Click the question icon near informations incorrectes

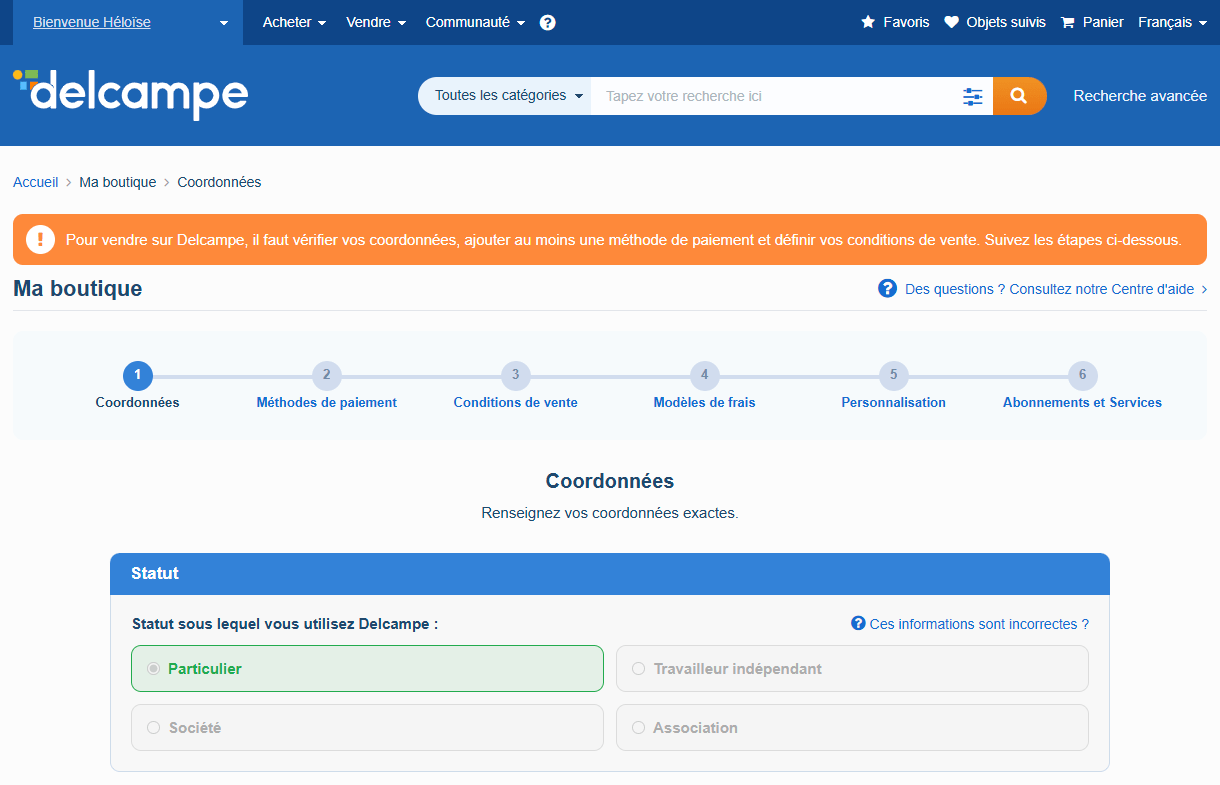858,623
